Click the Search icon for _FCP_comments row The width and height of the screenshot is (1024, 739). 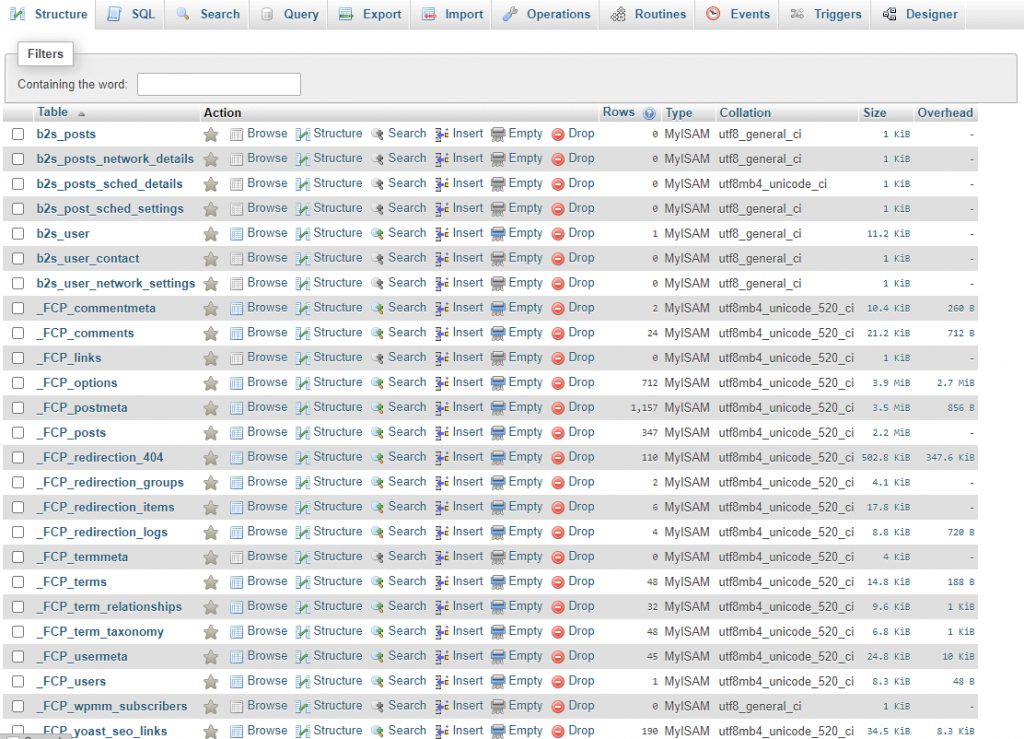(378, 333)
